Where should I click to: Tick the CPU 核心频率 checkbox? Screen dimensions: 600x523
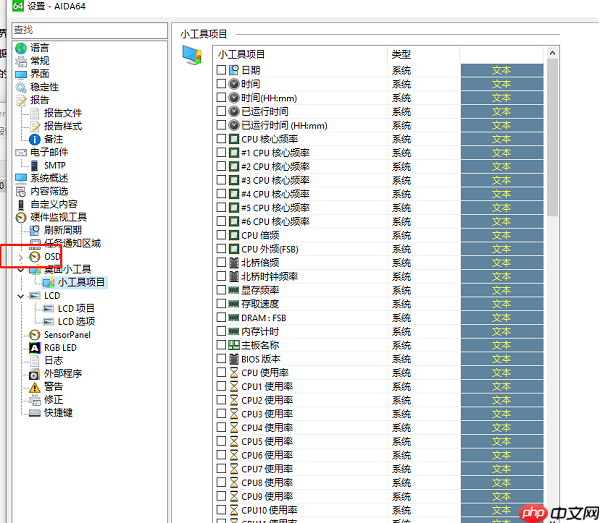[x=221, y=138]
